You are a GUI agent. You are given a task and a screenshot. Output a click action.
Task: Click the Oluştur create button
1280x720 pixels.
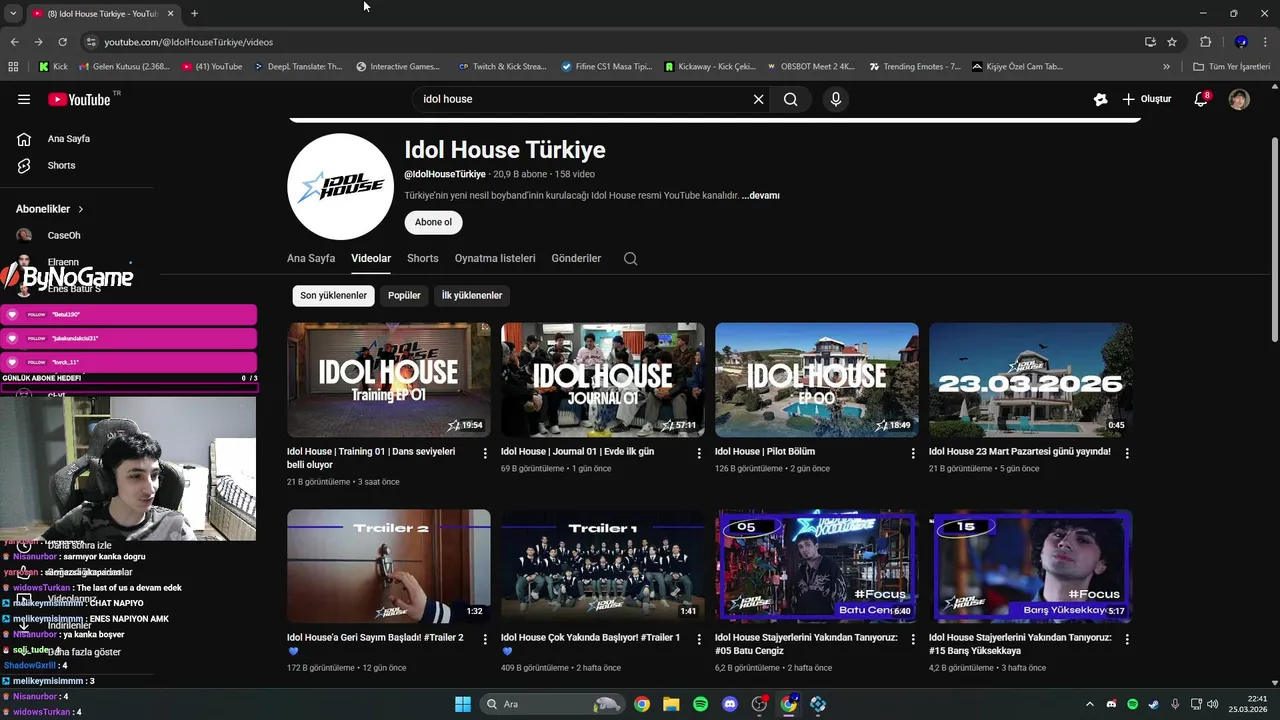1146,99
